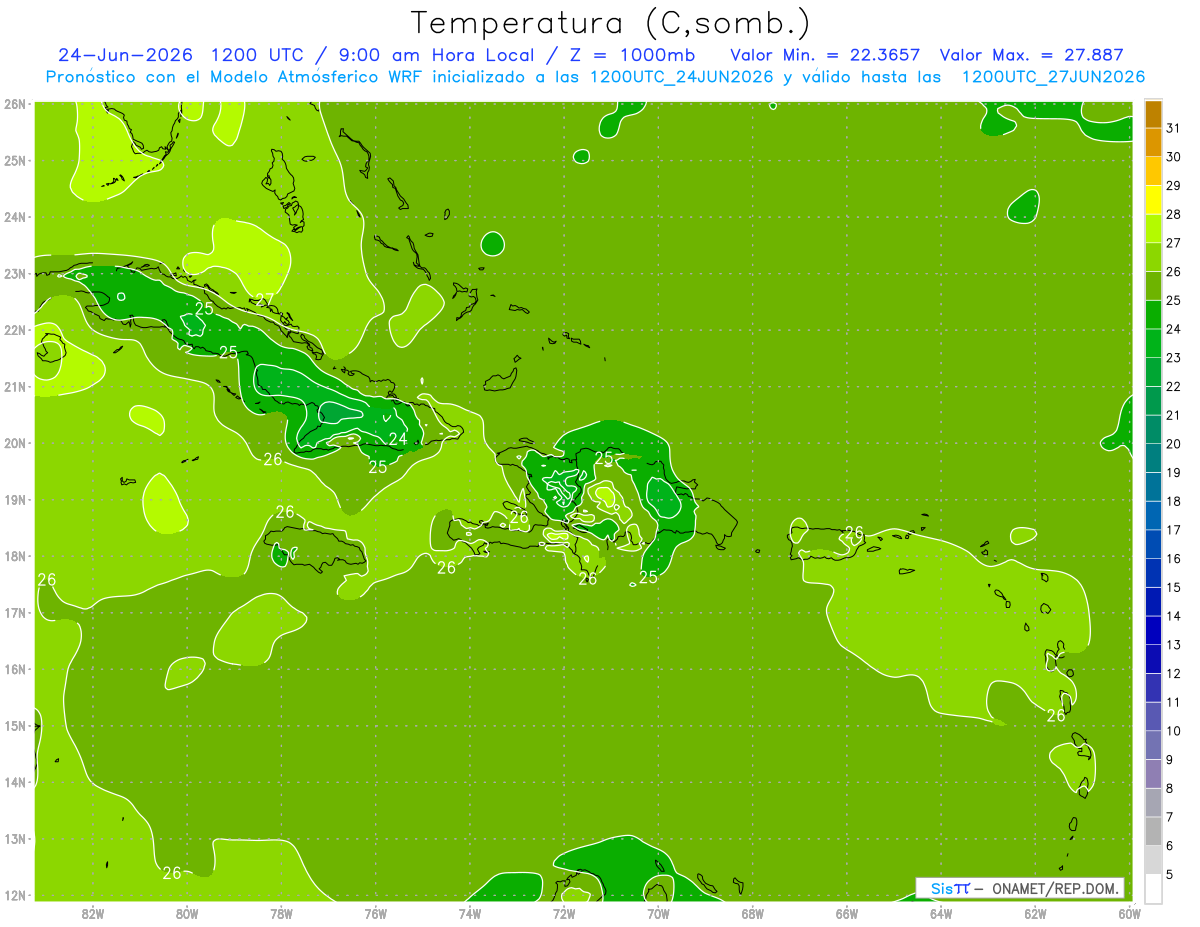Click the 82W longitude axis label

(93, 913)
